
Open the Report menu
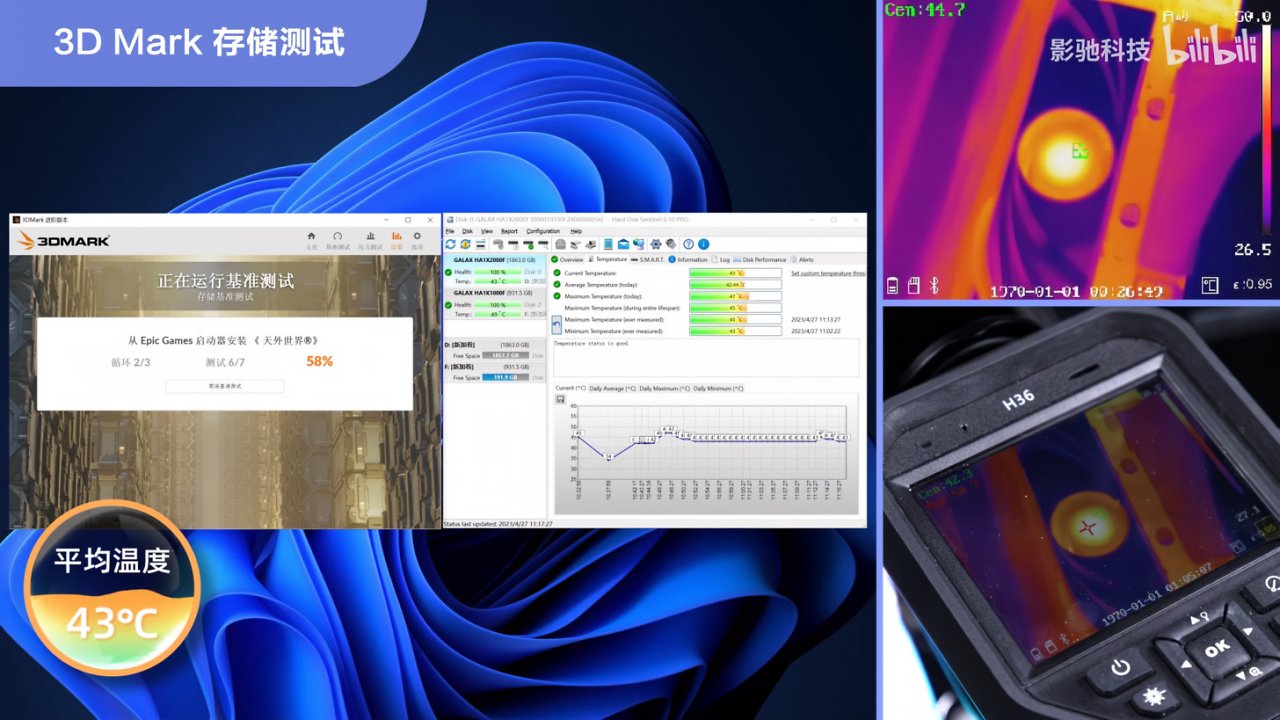click(510, 231)
